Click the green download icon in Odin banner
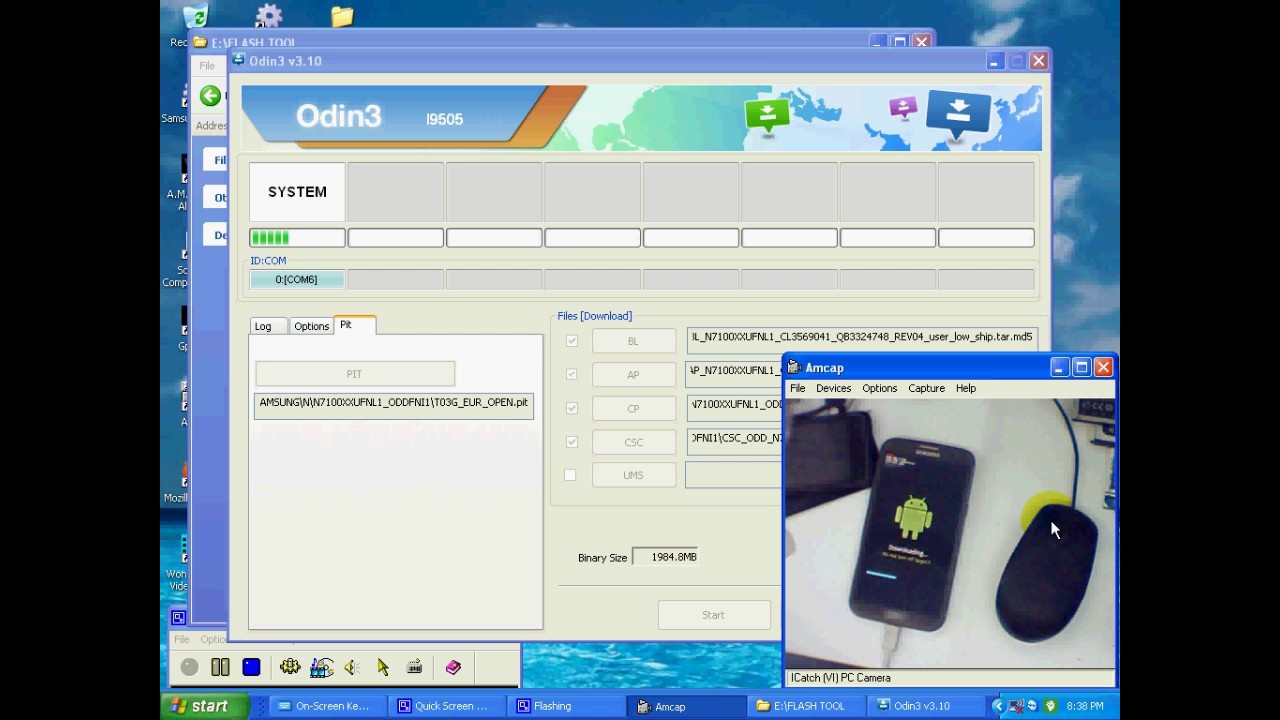Viewport: 1280px width, 720px height. [x=767, y=115]
